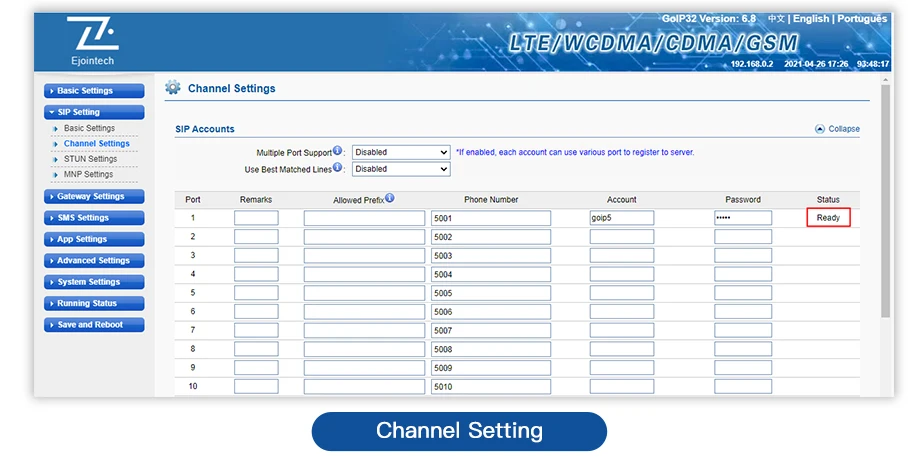Open the Multiple Port Support dropdown
The image size is (920, 459).
tap(401, 152)
